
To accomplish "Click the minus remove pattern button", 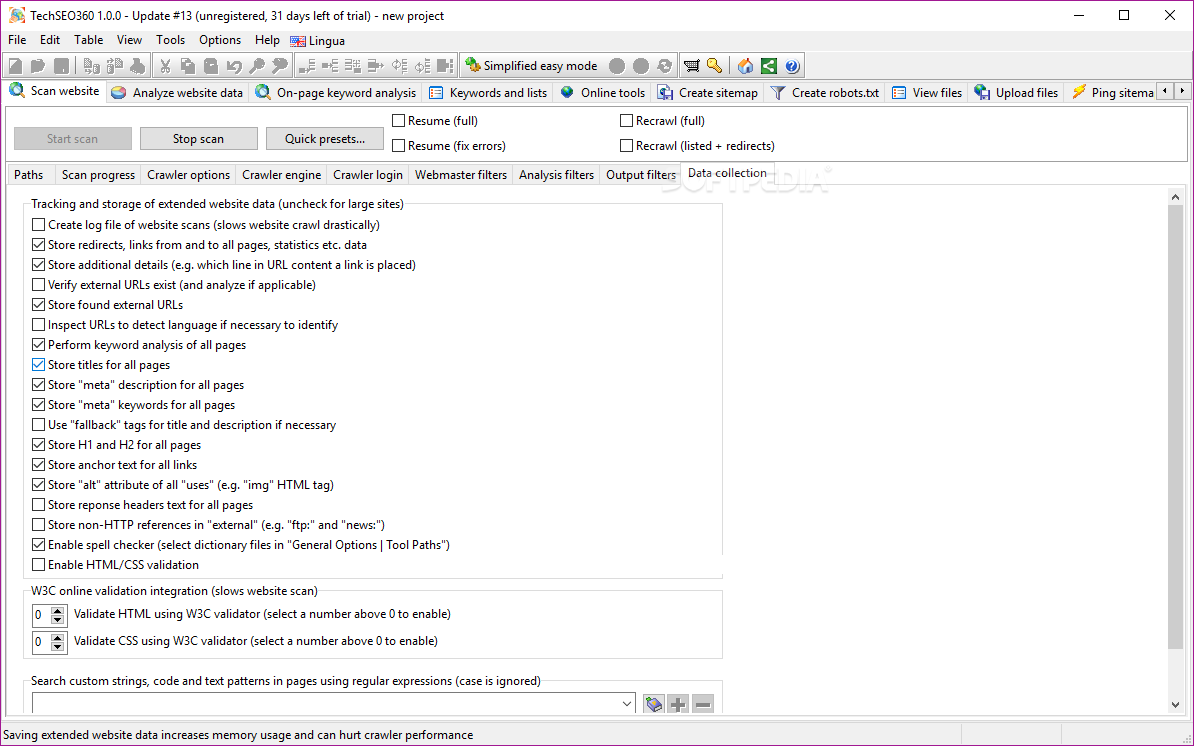I will point(703,704).
